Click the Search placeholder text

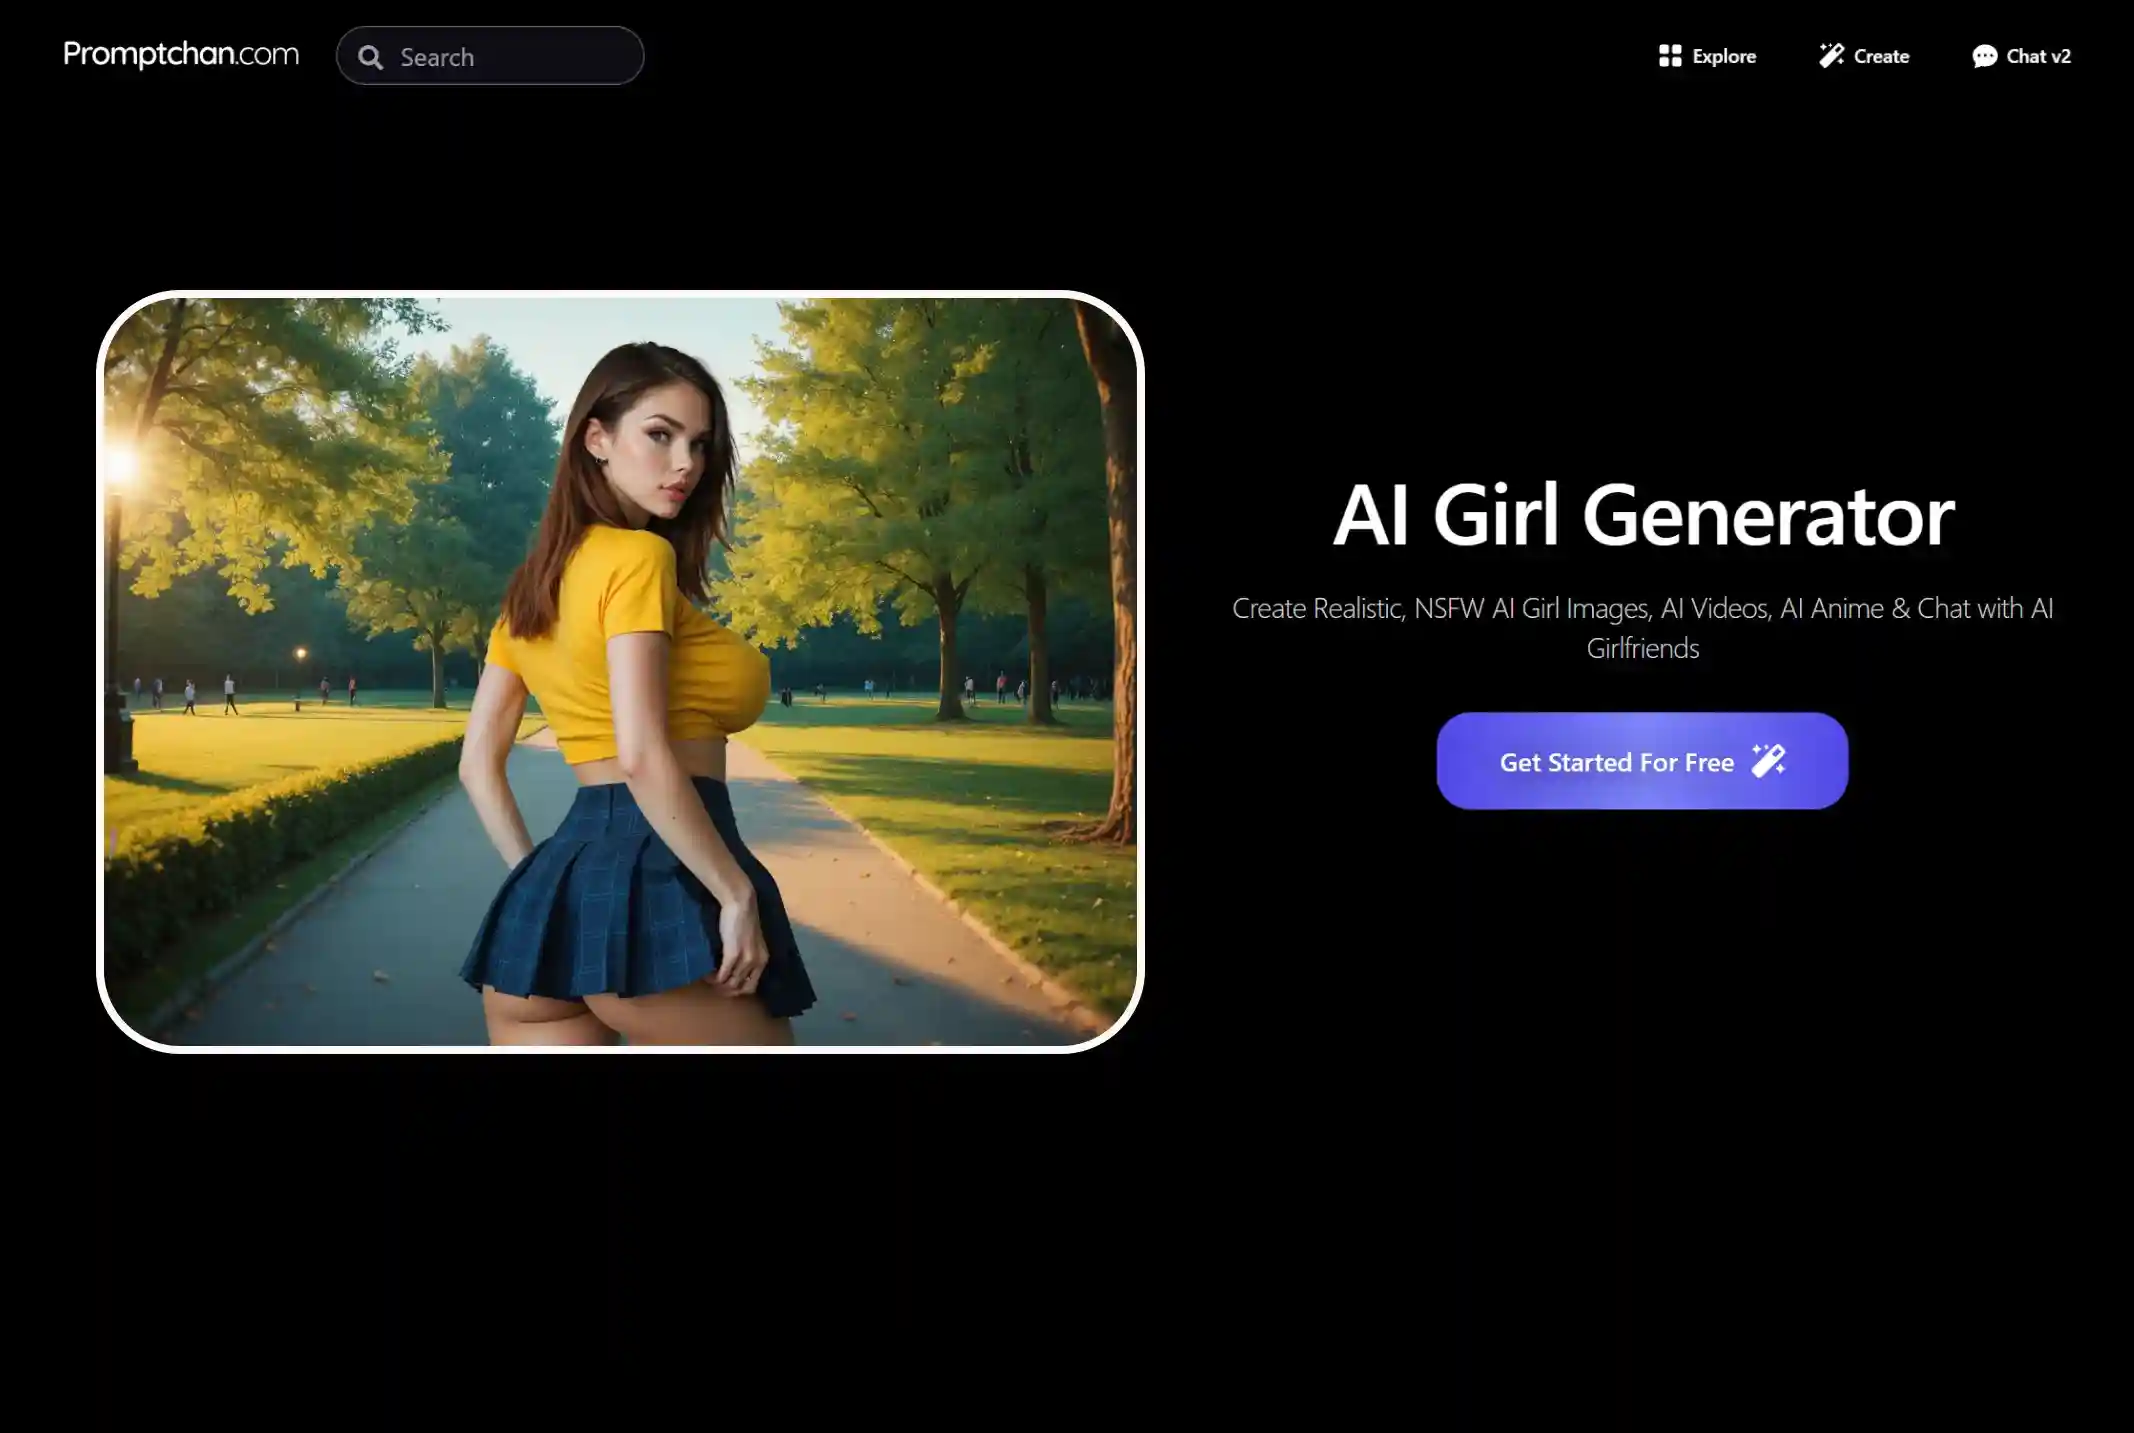[437, 57]
